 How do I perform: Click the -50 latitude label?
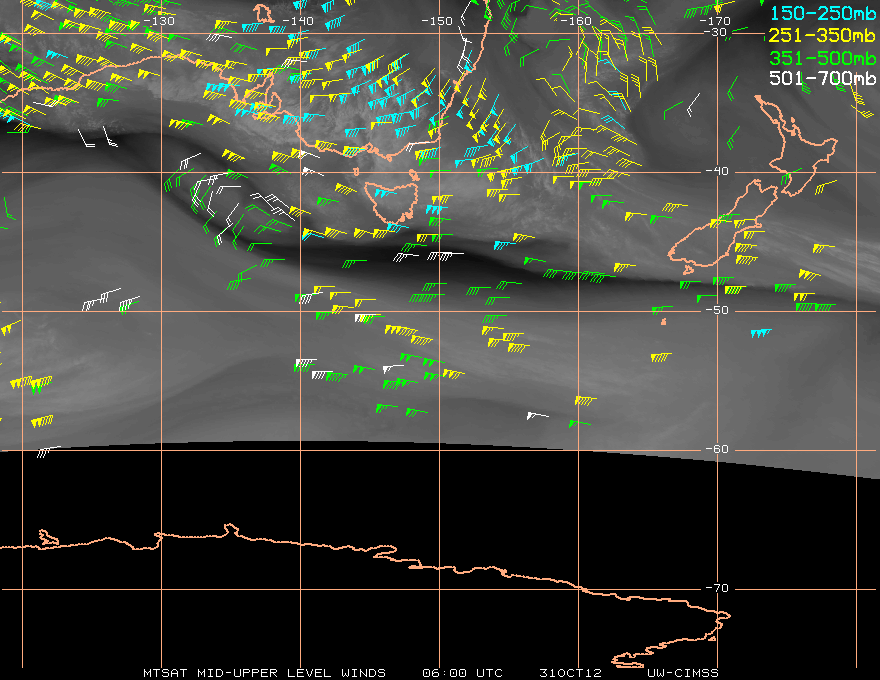(717, 310)
